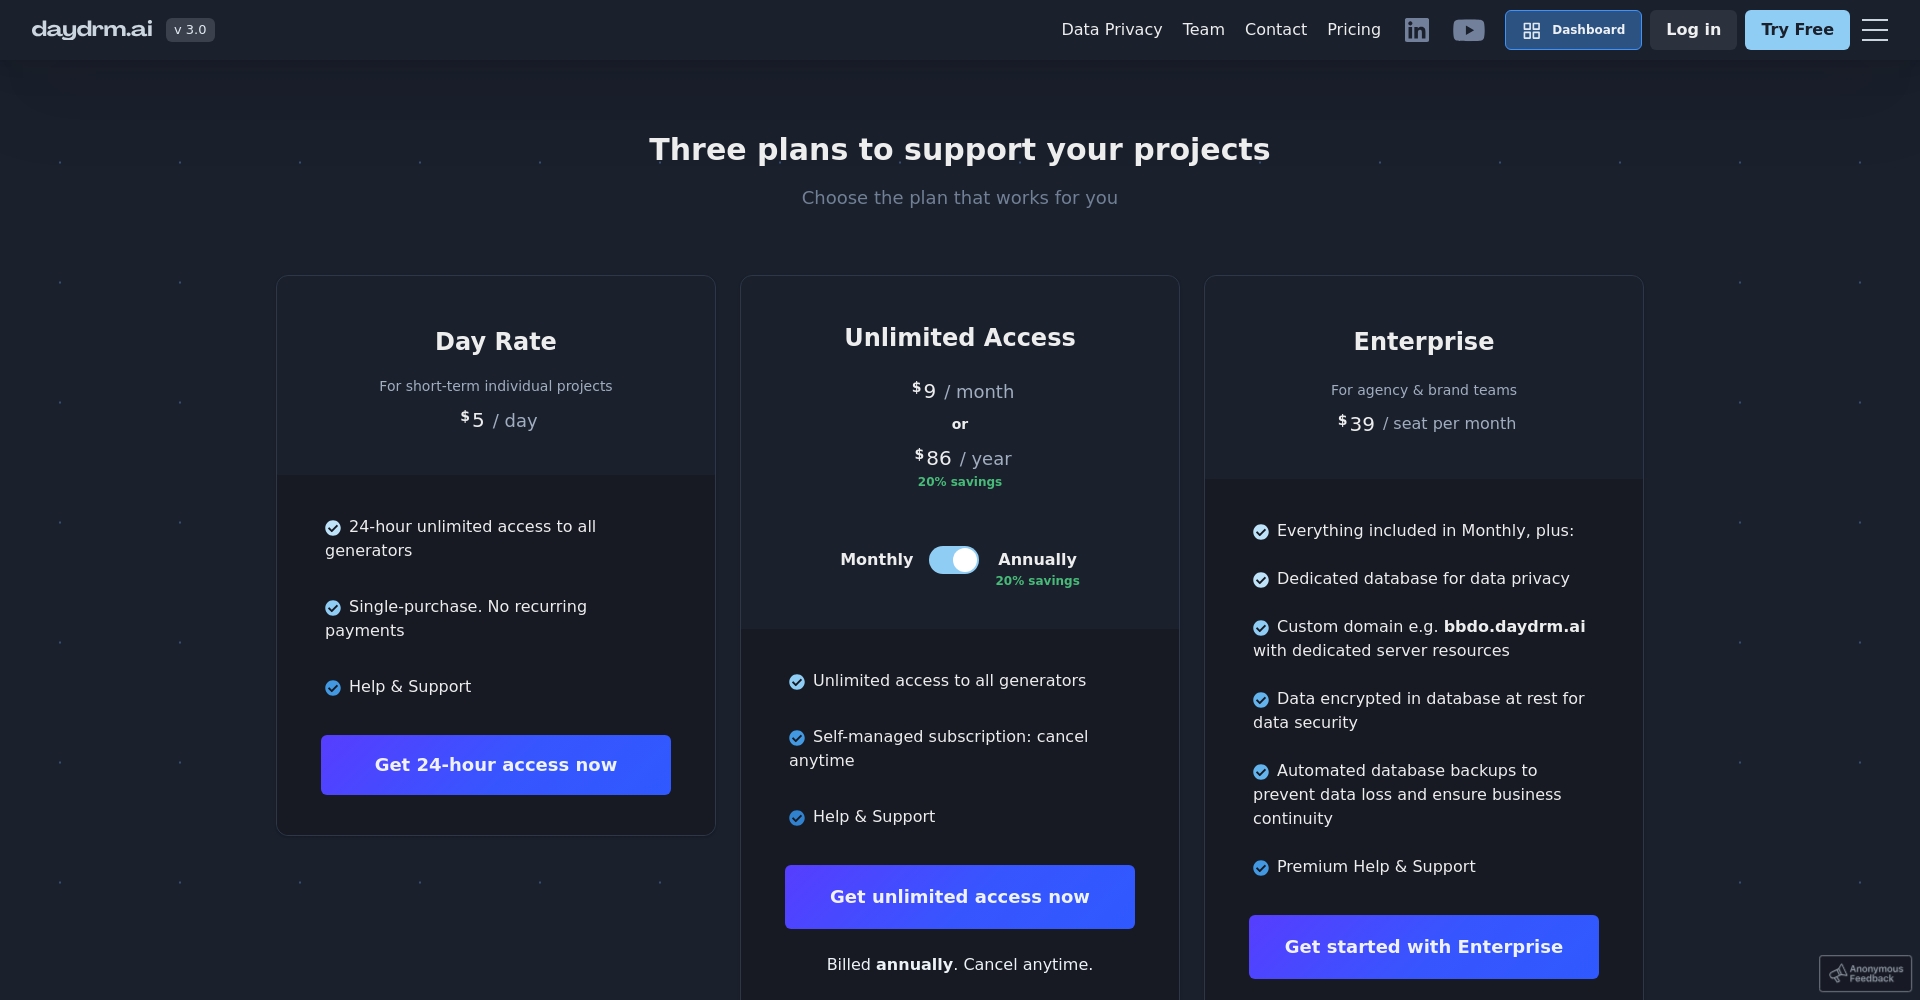
Task: Click checkmark beside Unlimited access to all generators
Action: coord(797,682)
